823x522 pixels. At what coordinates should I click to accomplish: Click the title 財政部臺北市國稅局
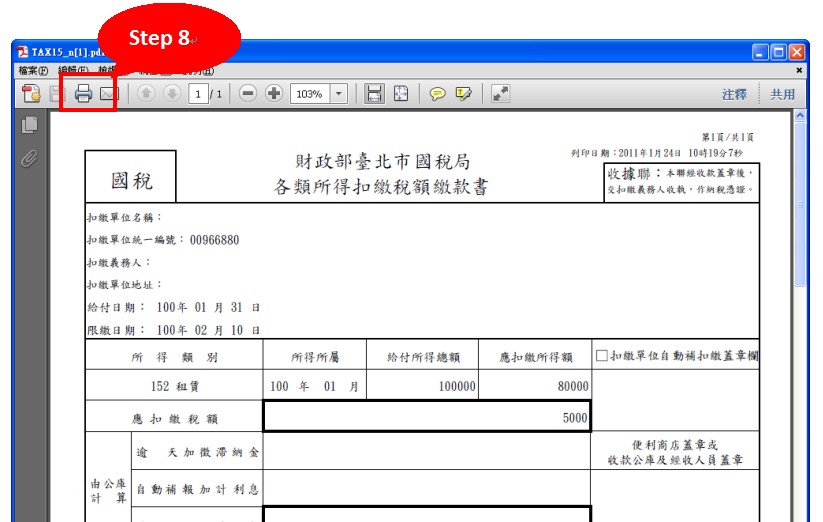coord(382,161)
